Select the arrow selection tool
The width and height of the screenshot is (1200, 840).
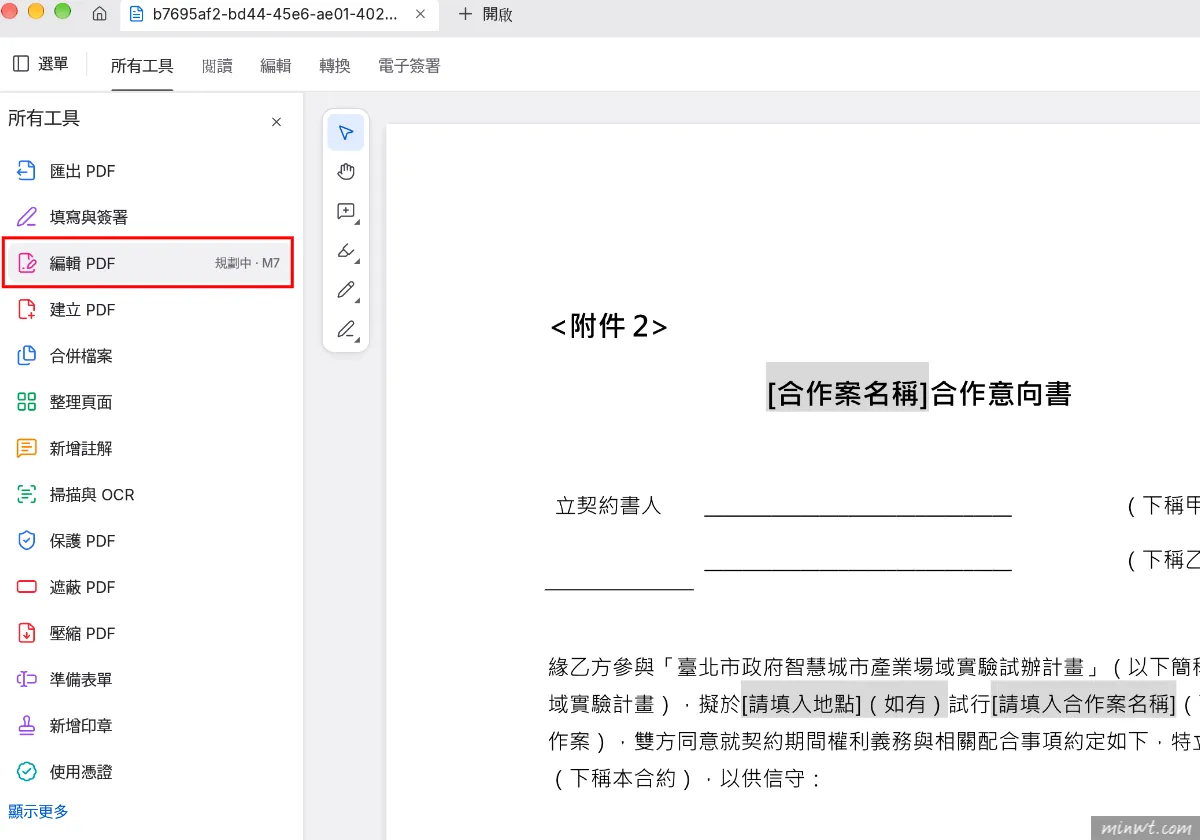[346, 133]
